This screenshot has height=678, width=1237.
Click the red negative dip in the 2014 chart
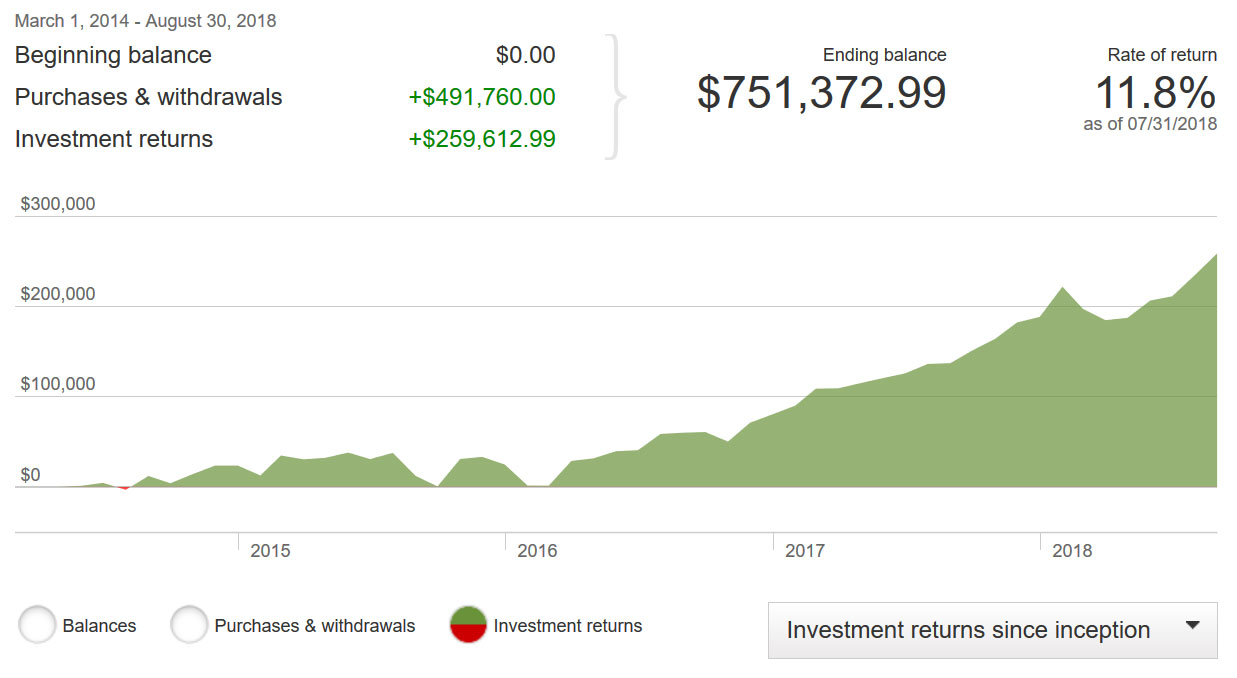pyautogui.click(x=124, y=488)
